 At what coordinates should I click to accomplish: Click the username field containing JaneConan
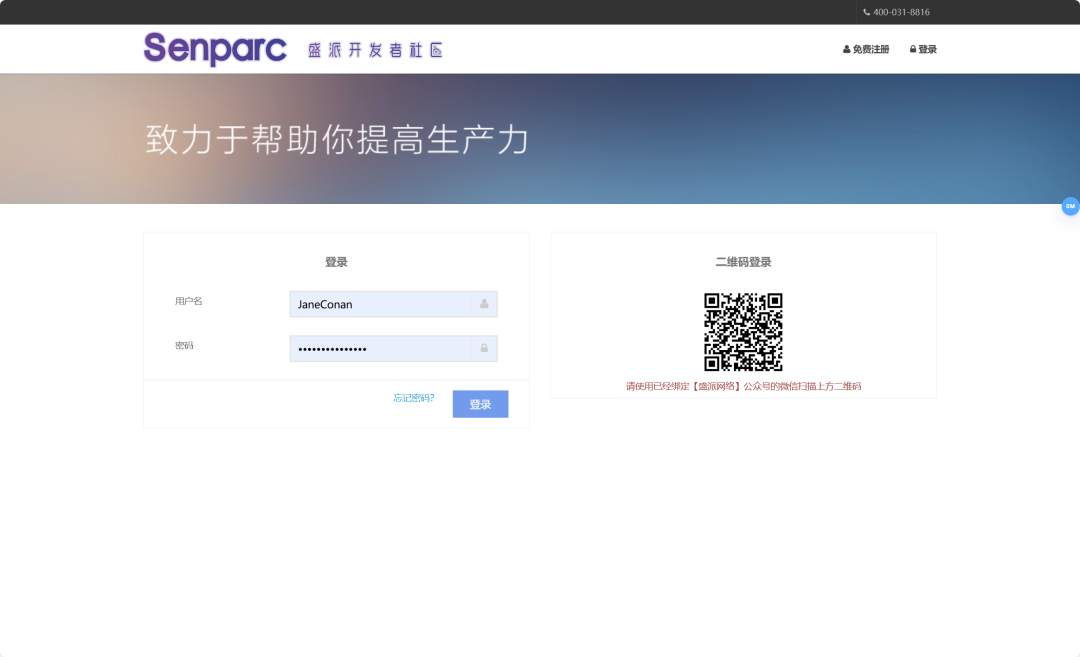click(x=385, y=303)
